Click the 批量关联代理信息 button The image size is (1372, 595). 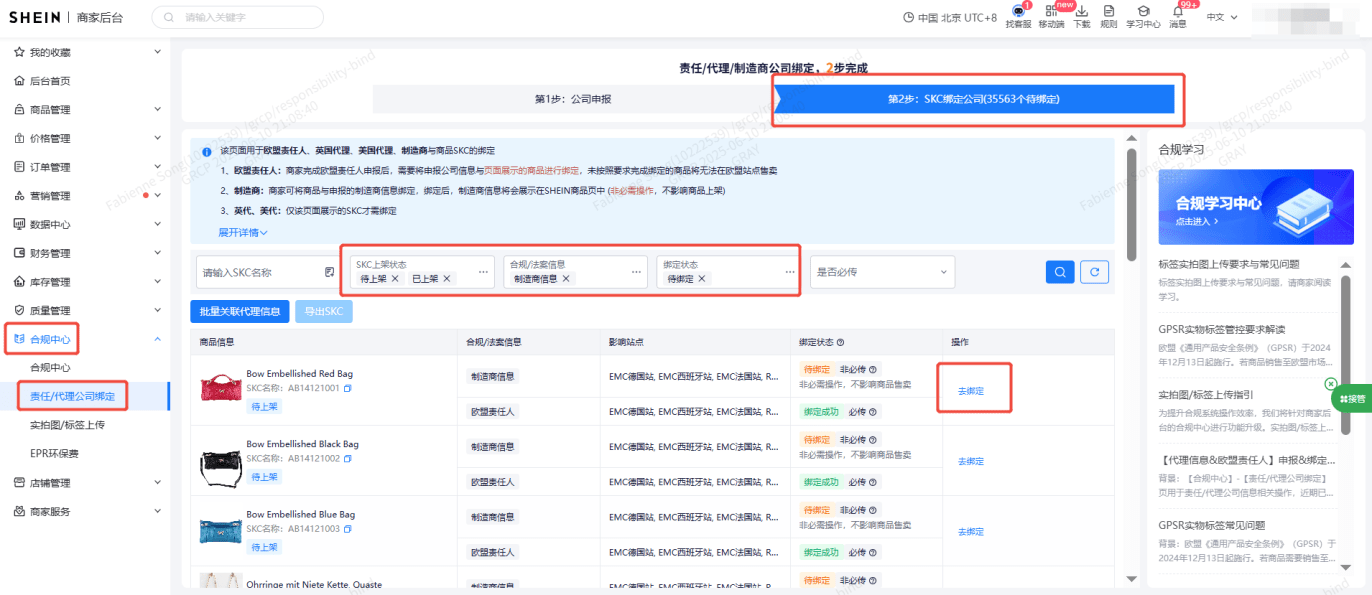click(x=239, y=311)
